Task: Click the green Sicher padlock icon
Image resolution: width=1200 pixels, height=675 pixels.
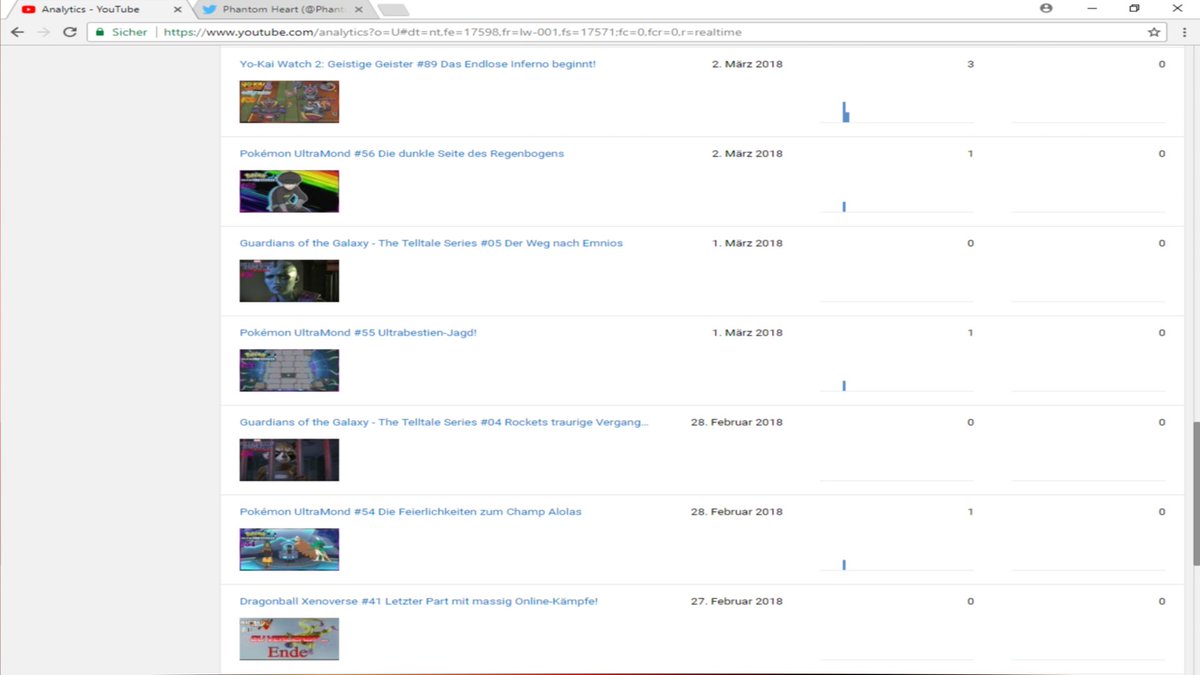Action: 99,32
